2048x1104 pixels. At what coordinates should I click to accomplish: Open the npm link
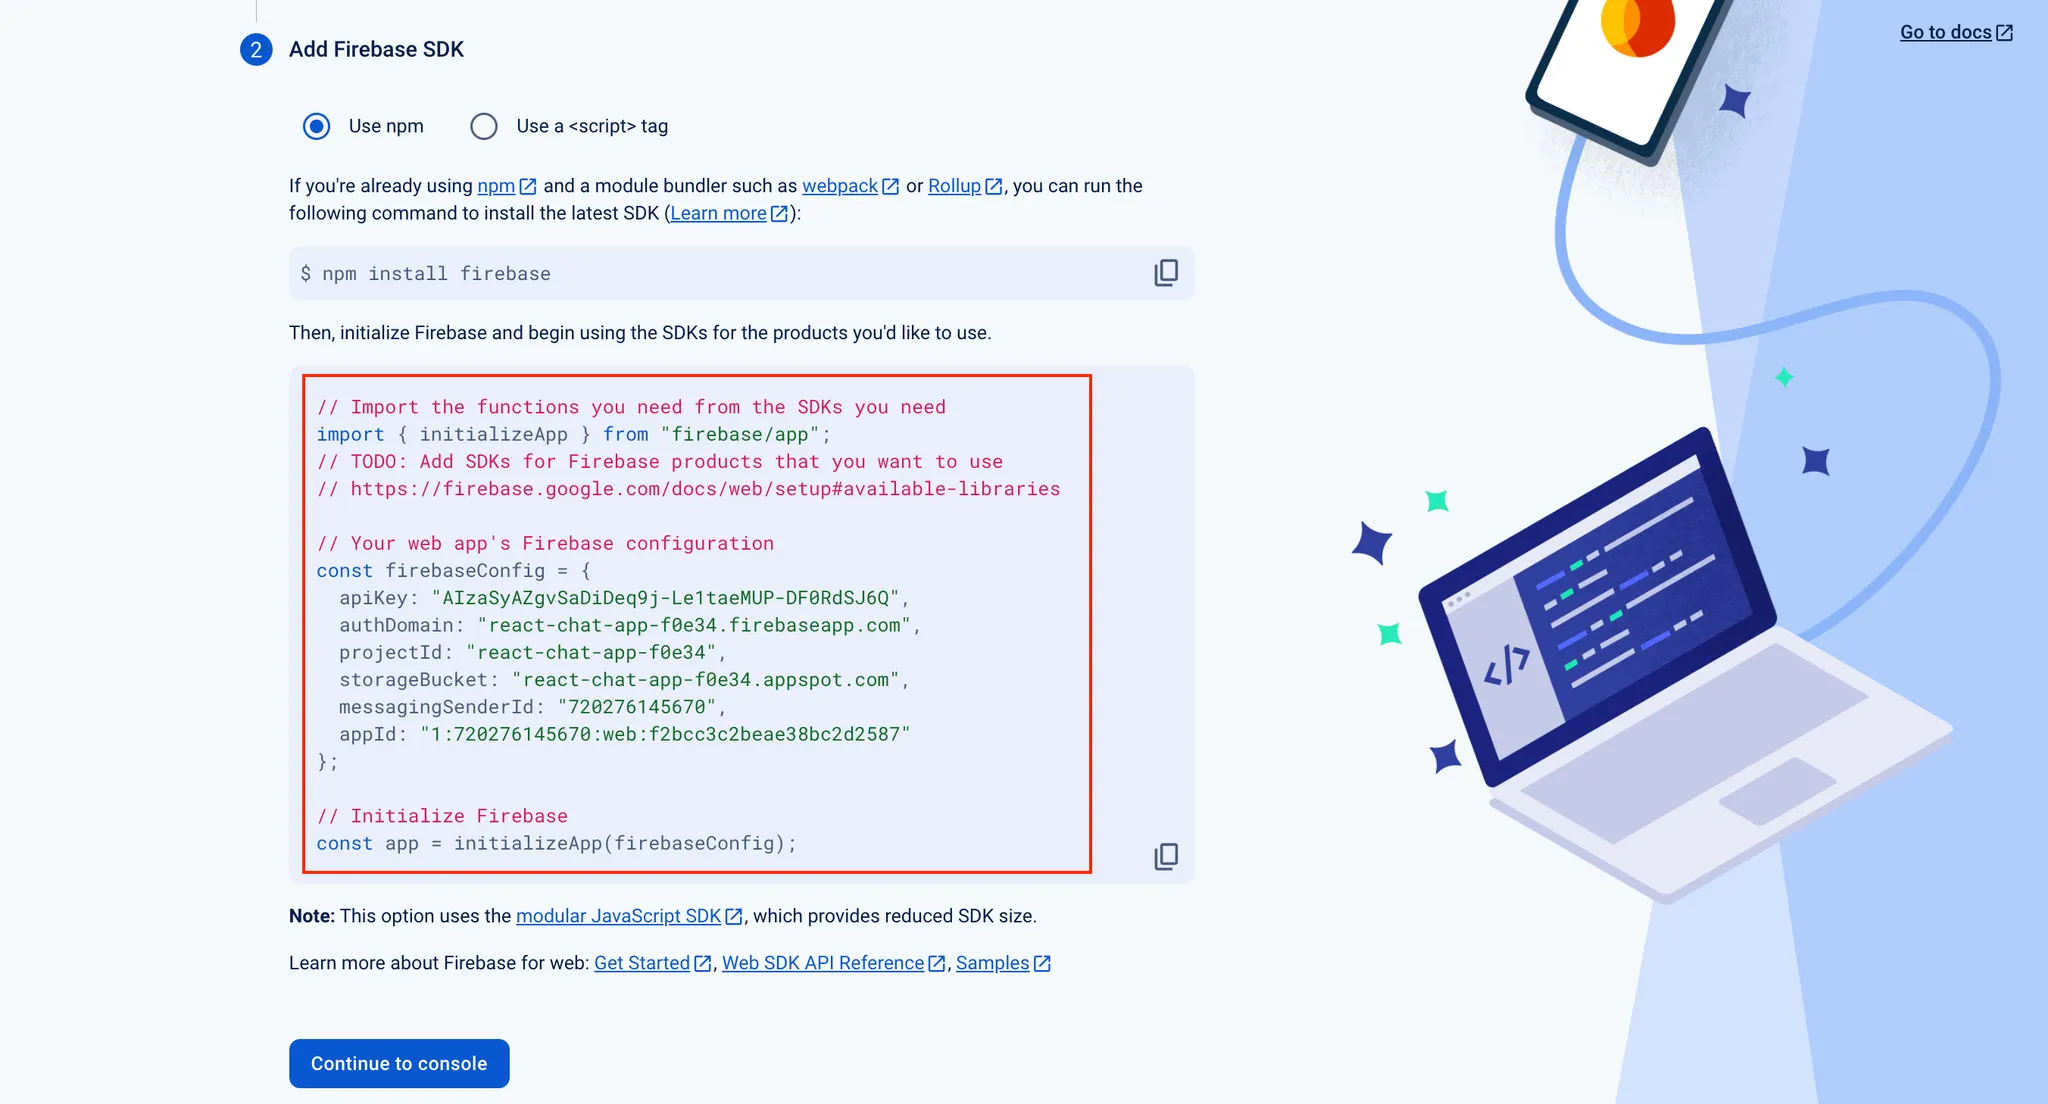pos(496,186)
